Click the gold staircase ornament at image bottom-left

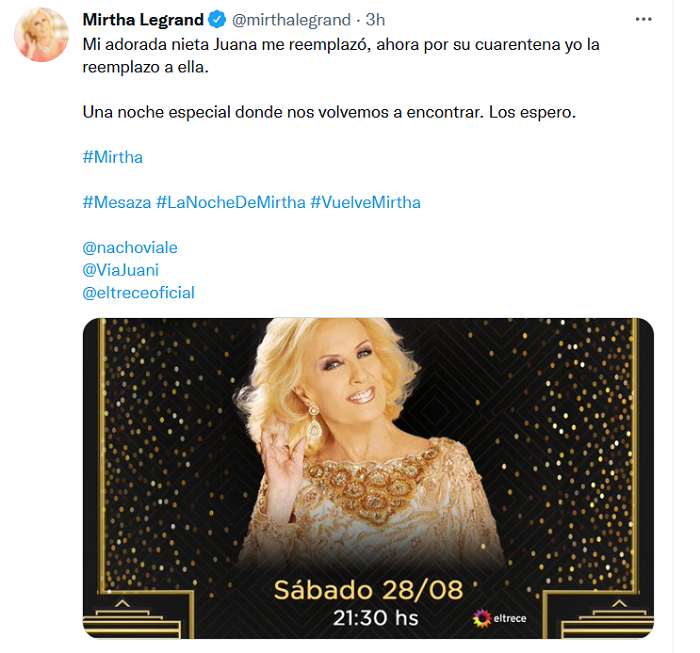click(x=139, y=614)
